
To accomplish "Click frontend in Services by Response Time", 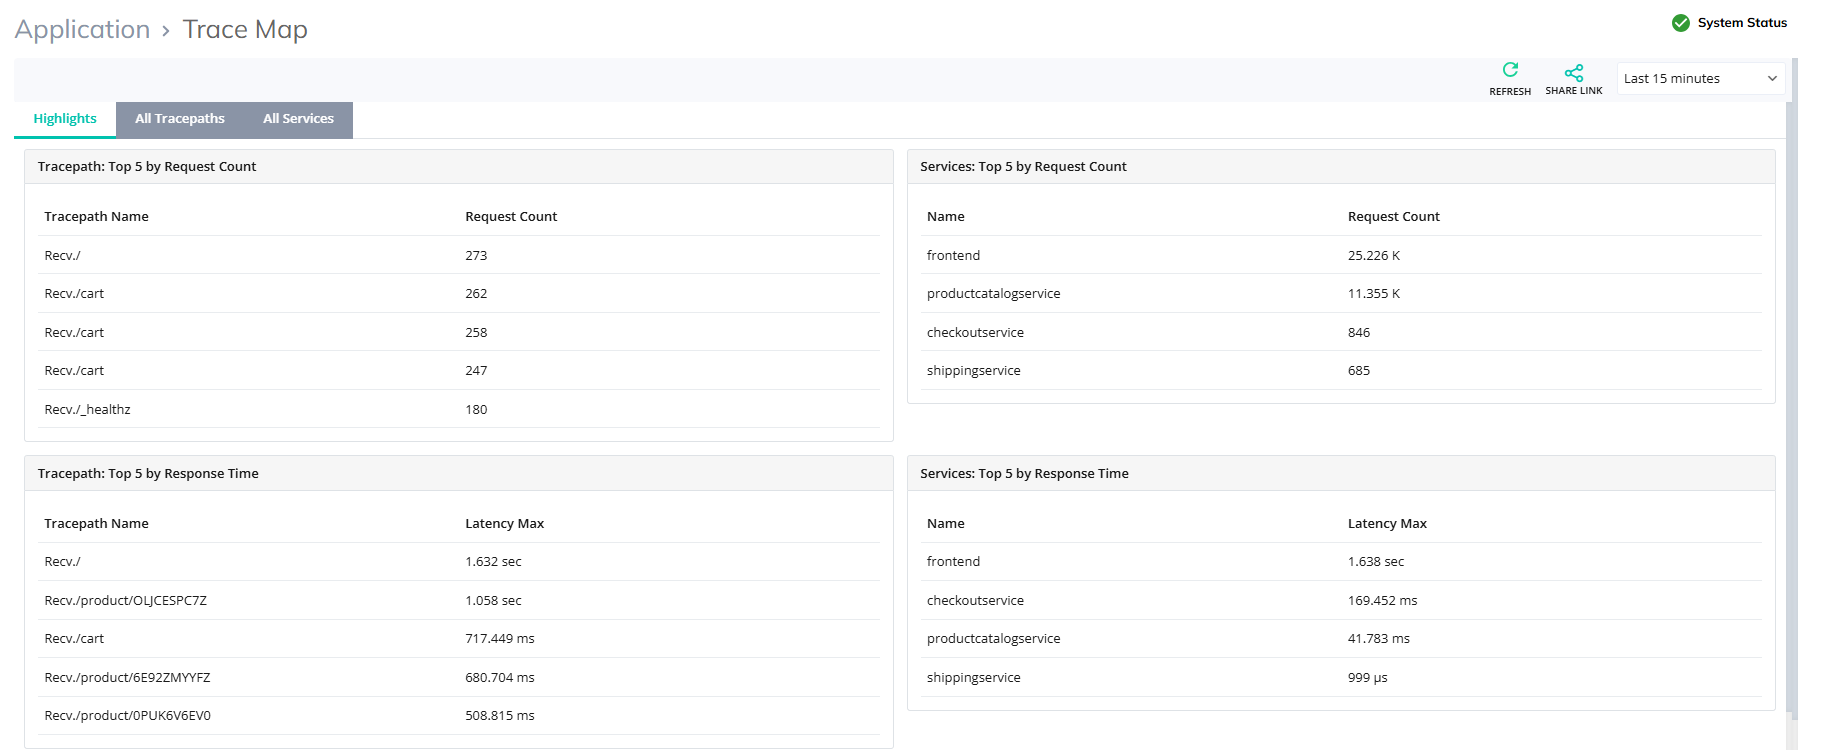I will pos(953,562).
